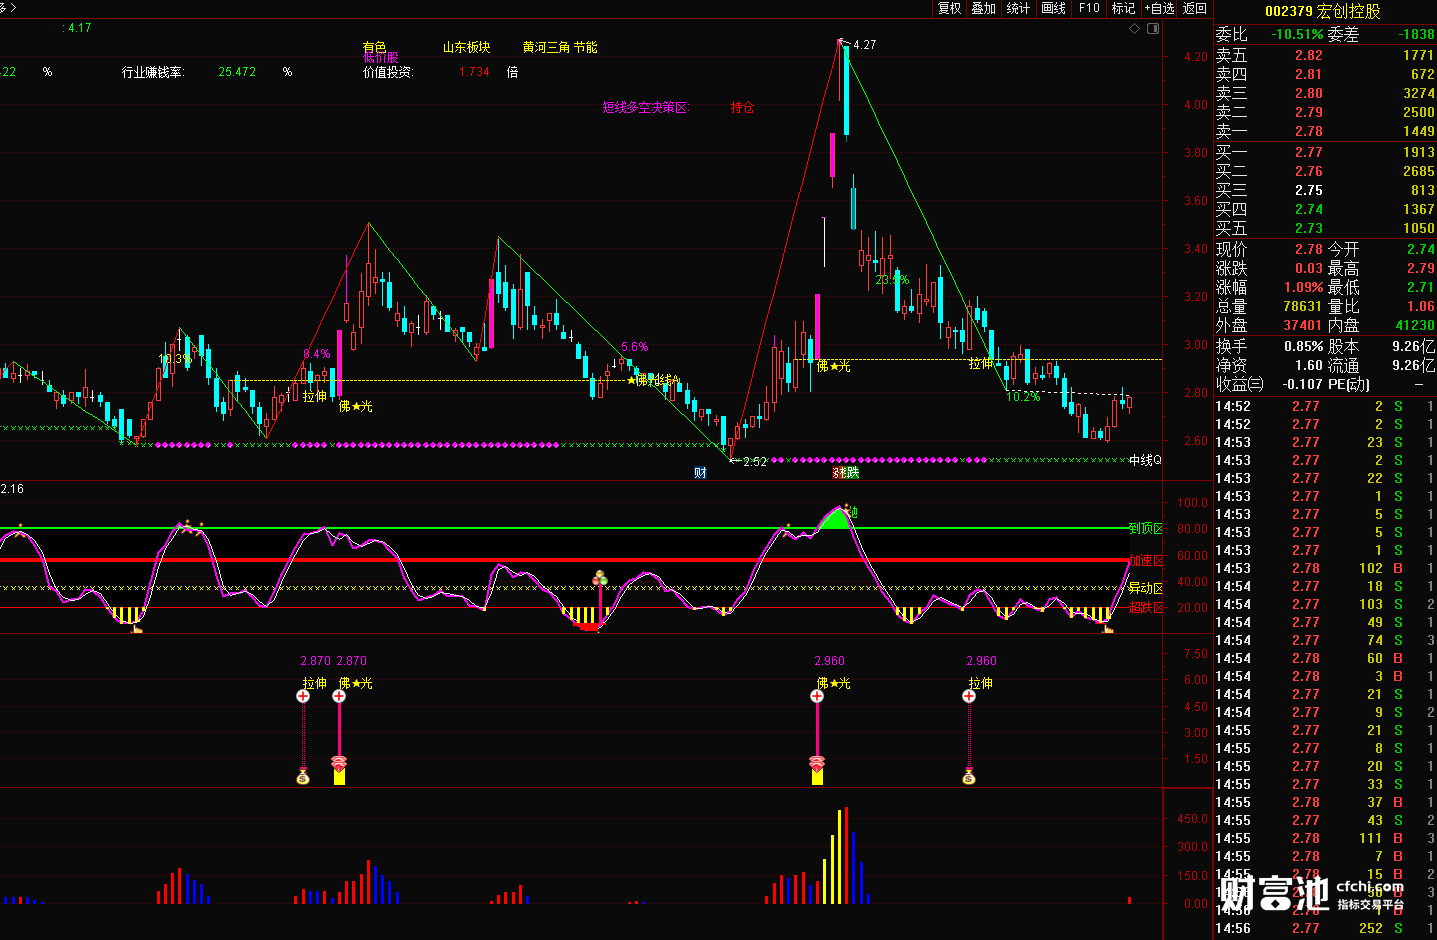1437x940 pixels.
Task: Click the 4.27 high price label
Action: pos(864,45)
